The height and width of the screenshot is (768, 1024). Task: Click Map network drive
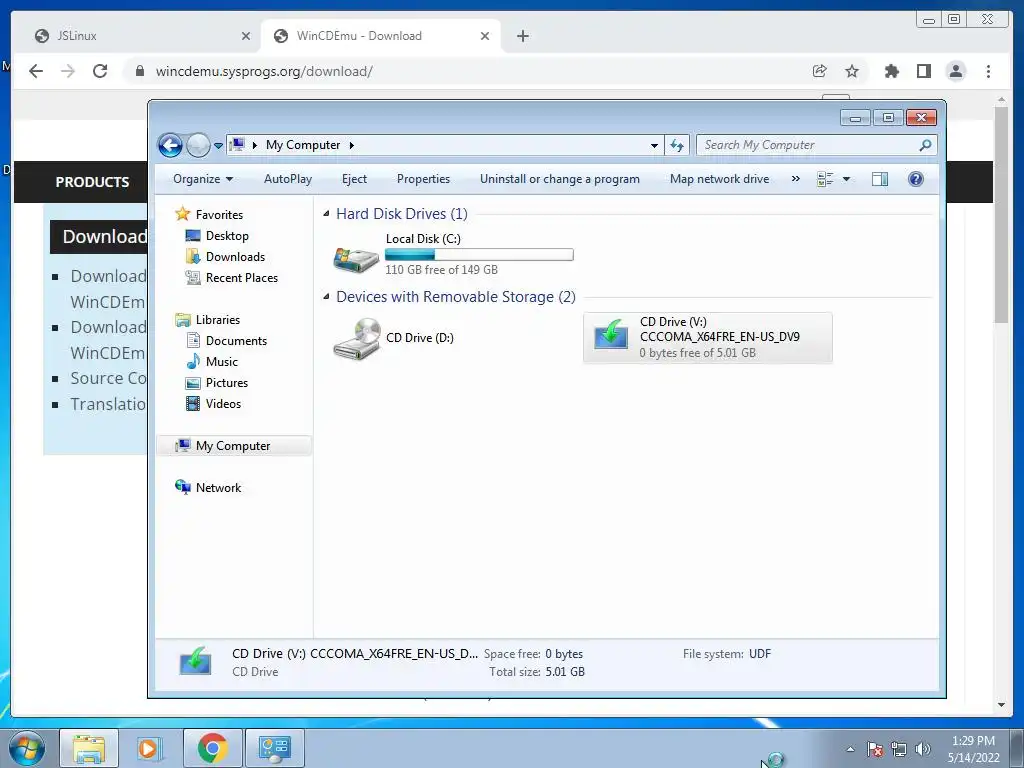pyautogui.click(x=719, y=179)
